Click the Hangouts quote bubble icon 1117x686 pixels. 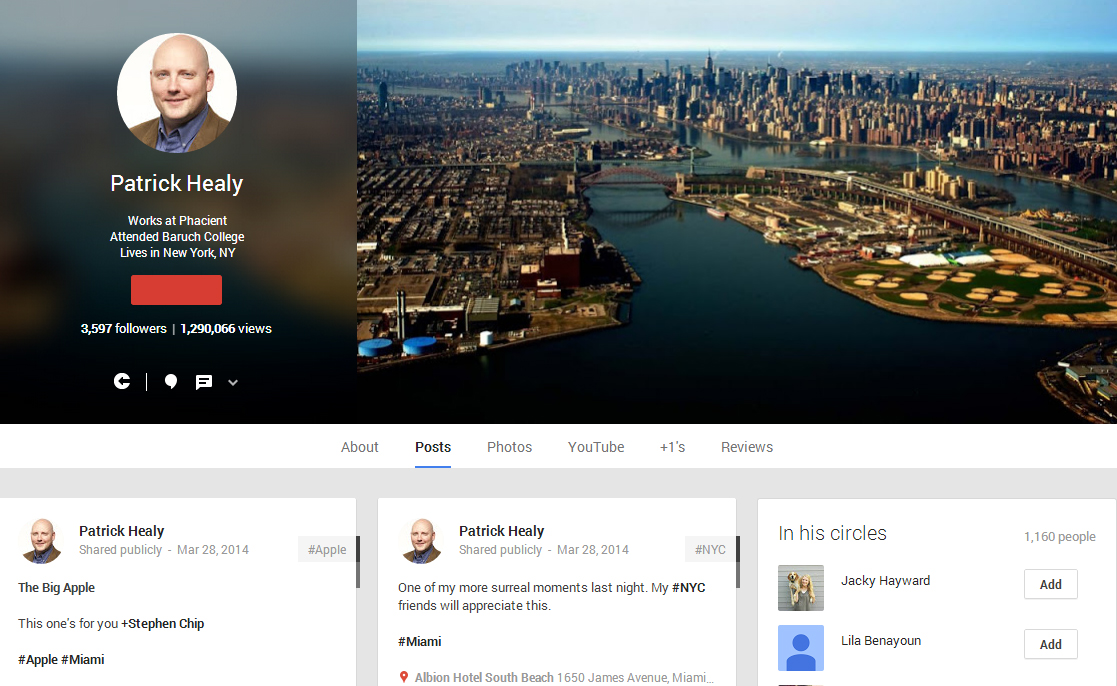click(171, 382)
